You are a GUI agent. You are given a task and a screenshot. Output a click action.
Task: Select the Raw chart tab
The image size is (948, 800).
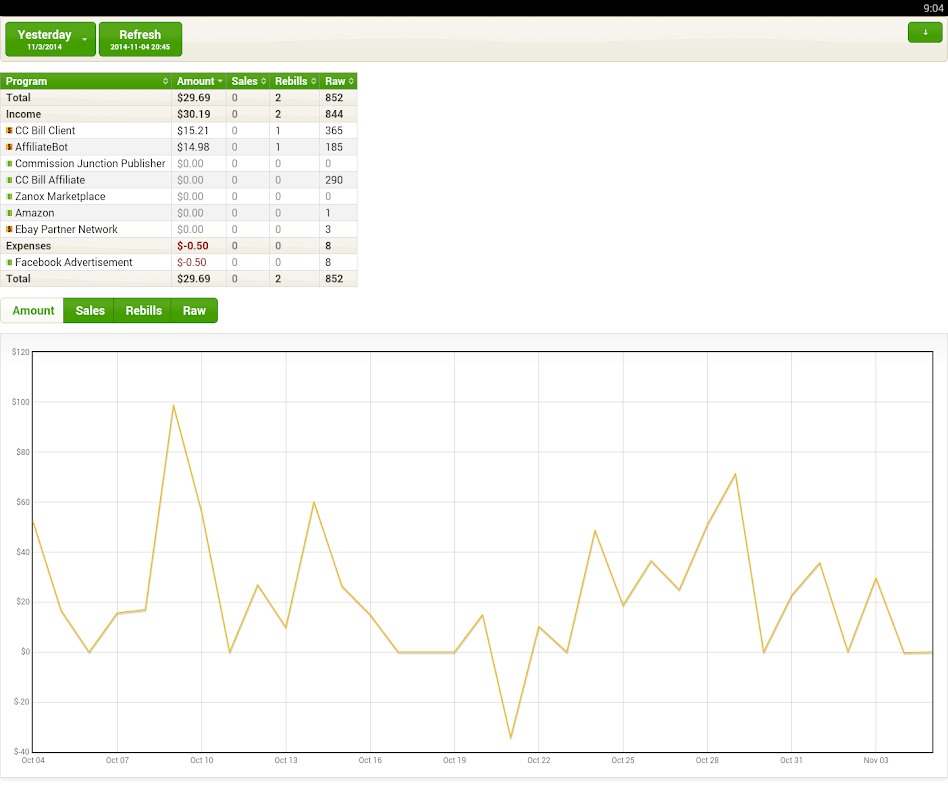coord(194,311)
